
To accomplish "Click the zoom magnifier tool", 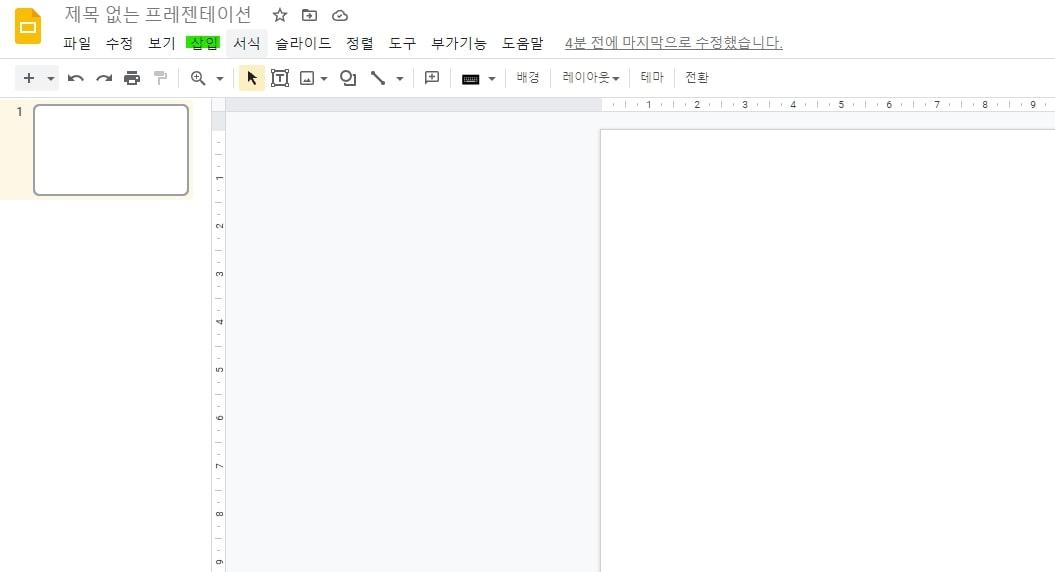I will (x=198, y=78).
